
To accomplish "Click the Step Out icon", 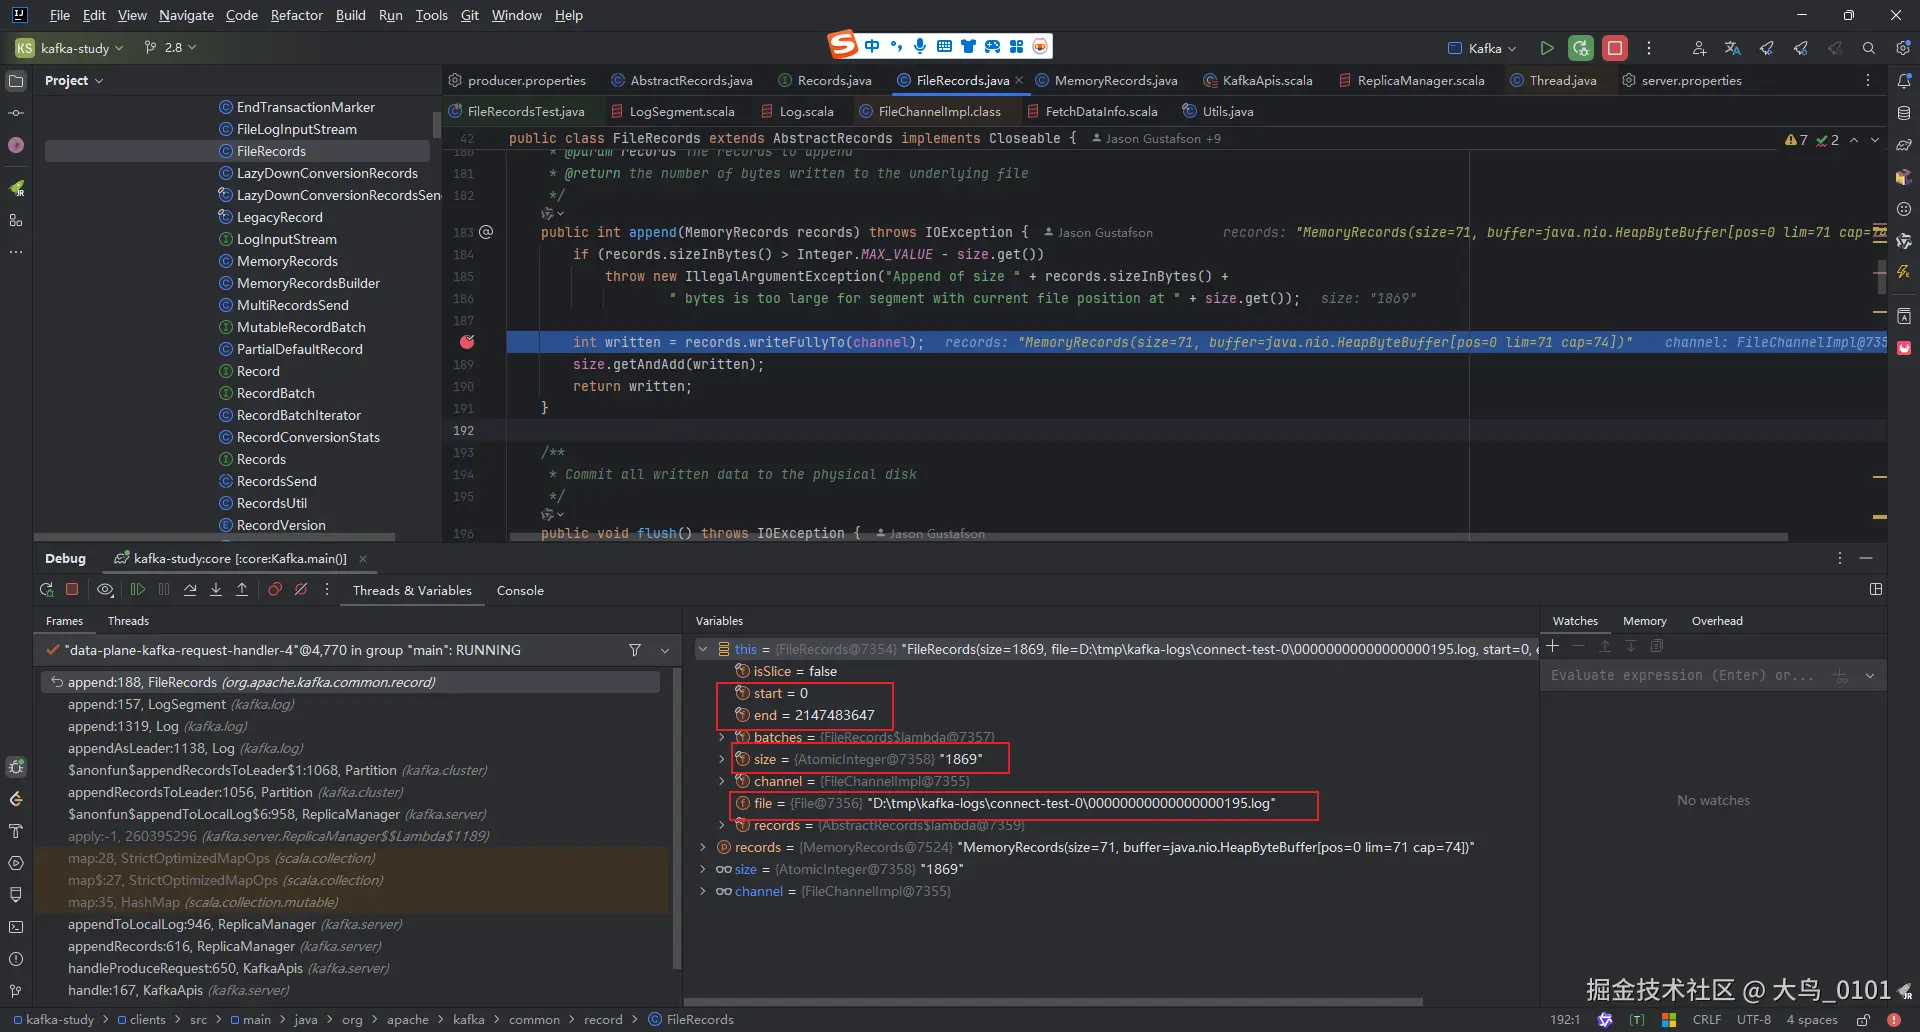I will 242,590.
